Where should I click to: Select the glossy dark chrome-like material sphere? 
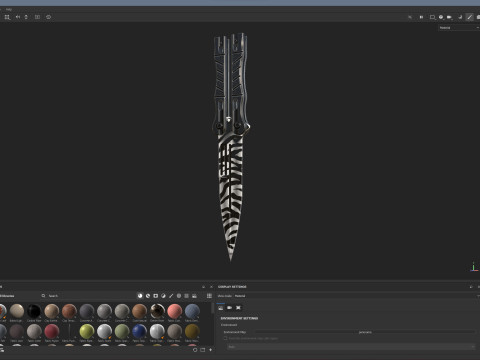(x=157, y=311)
